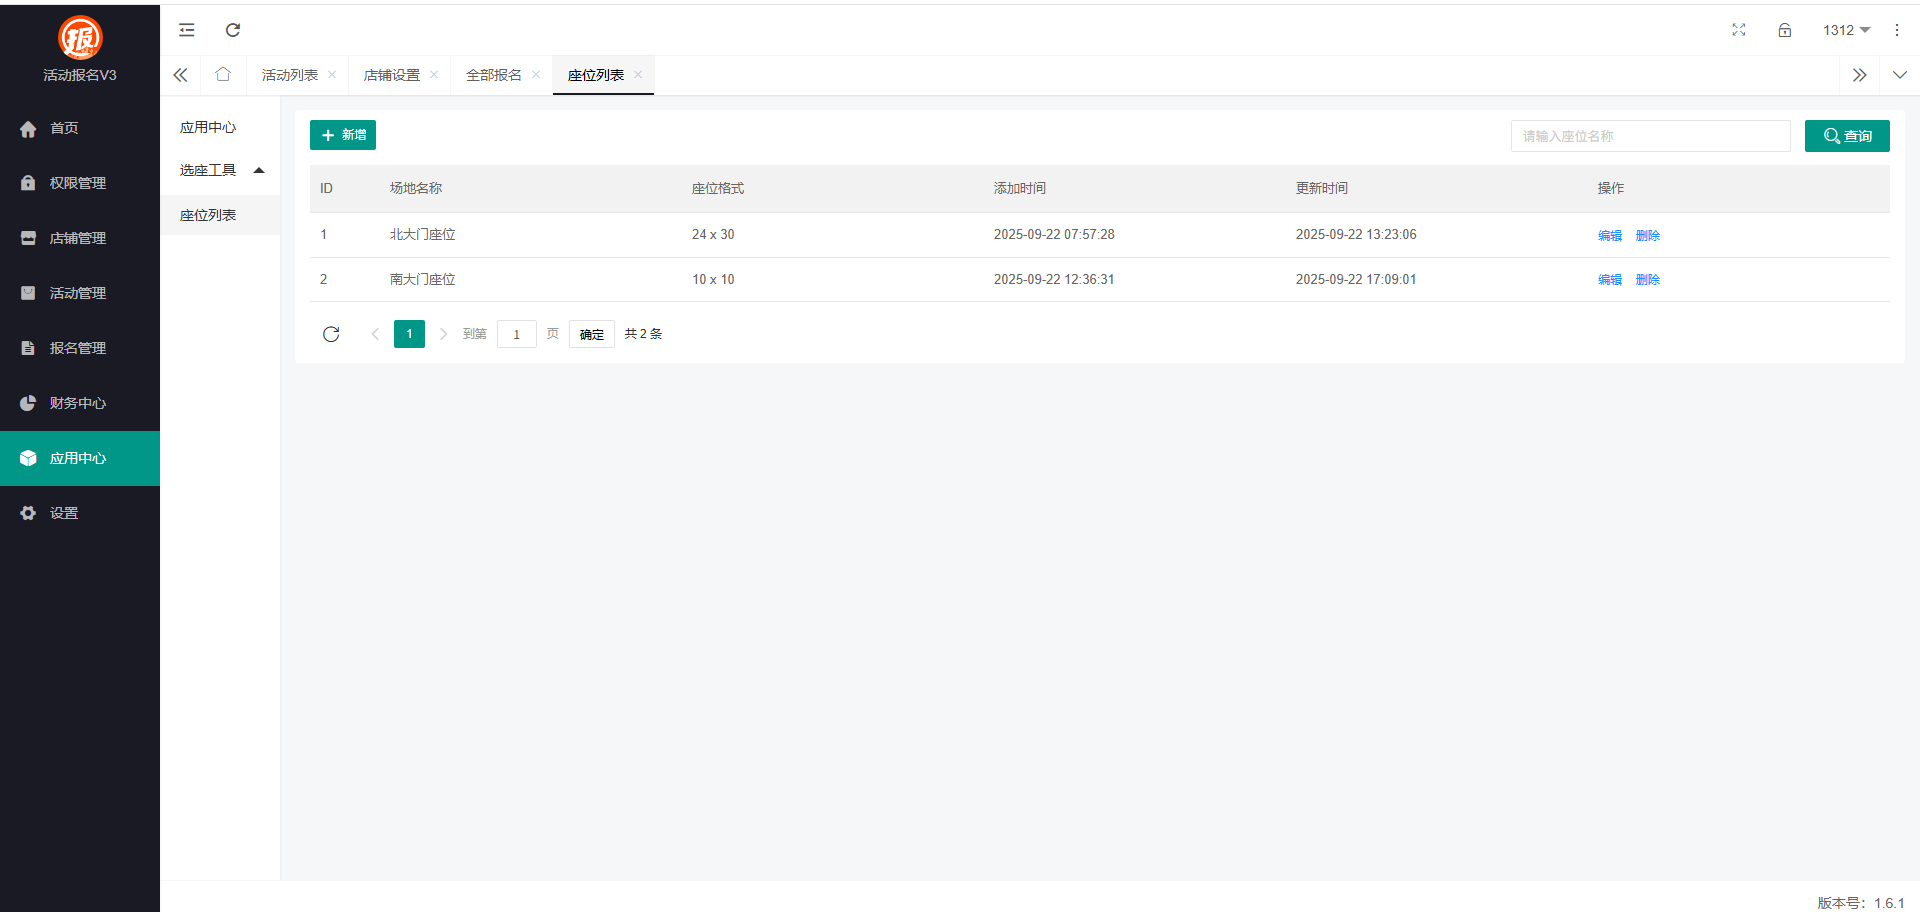Open 财务中心 in the left sidebar
1920x912 pixels.
78,403
